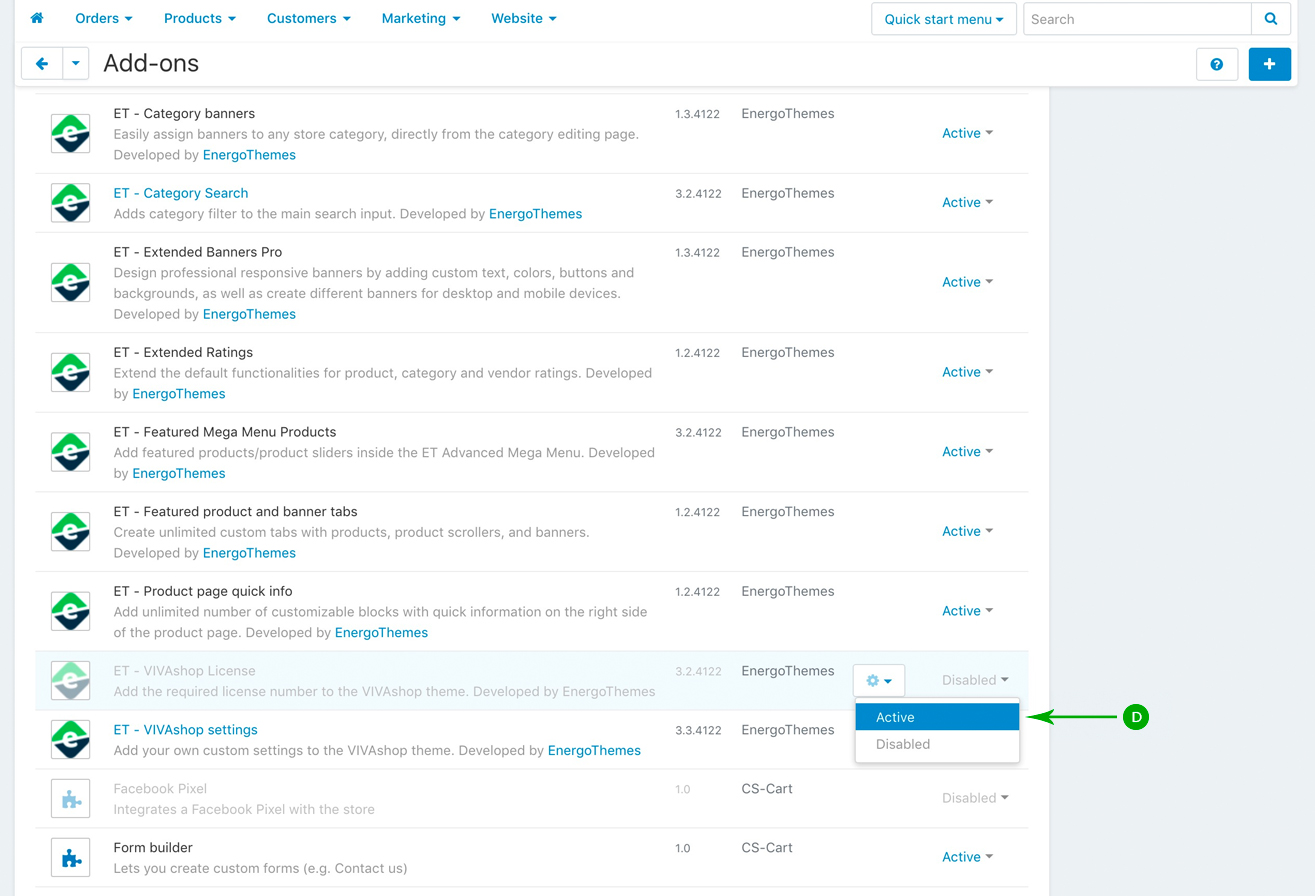Open status dropdown for ET - Extended Ratings

968,372
